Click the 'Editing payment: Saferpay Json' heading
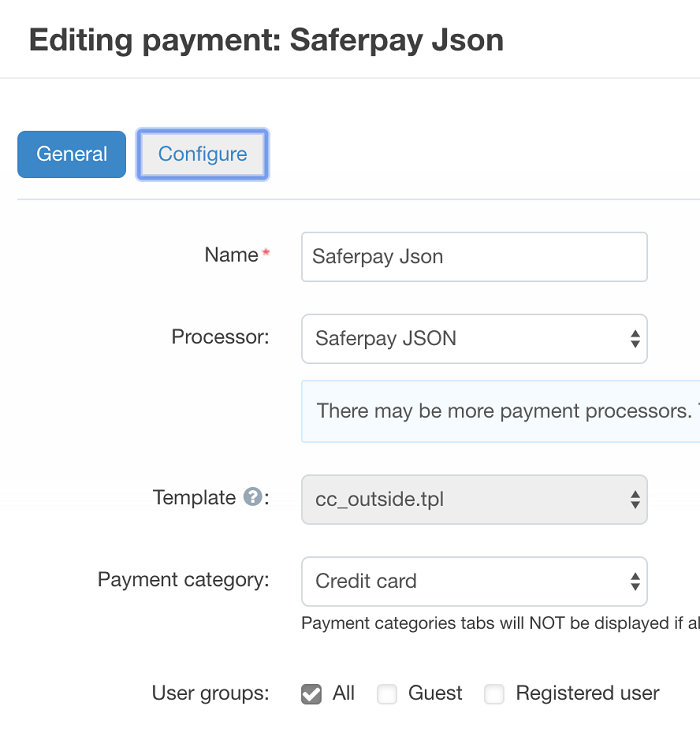 point(266,40)
